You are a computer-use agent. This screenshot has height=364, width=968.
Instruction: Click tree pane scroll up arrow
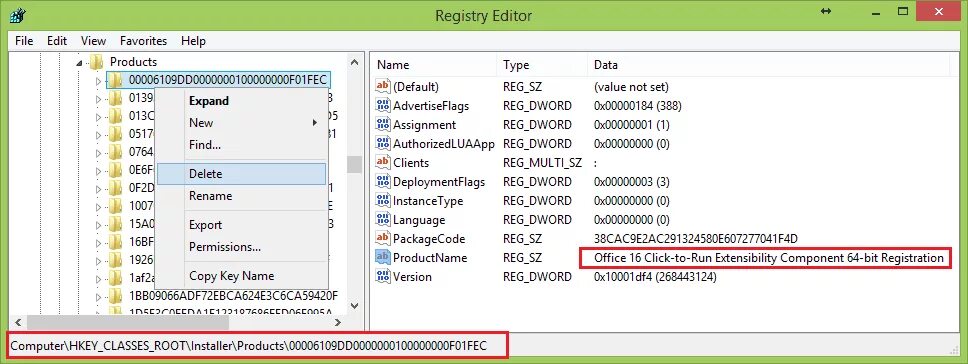coord(354,62)
